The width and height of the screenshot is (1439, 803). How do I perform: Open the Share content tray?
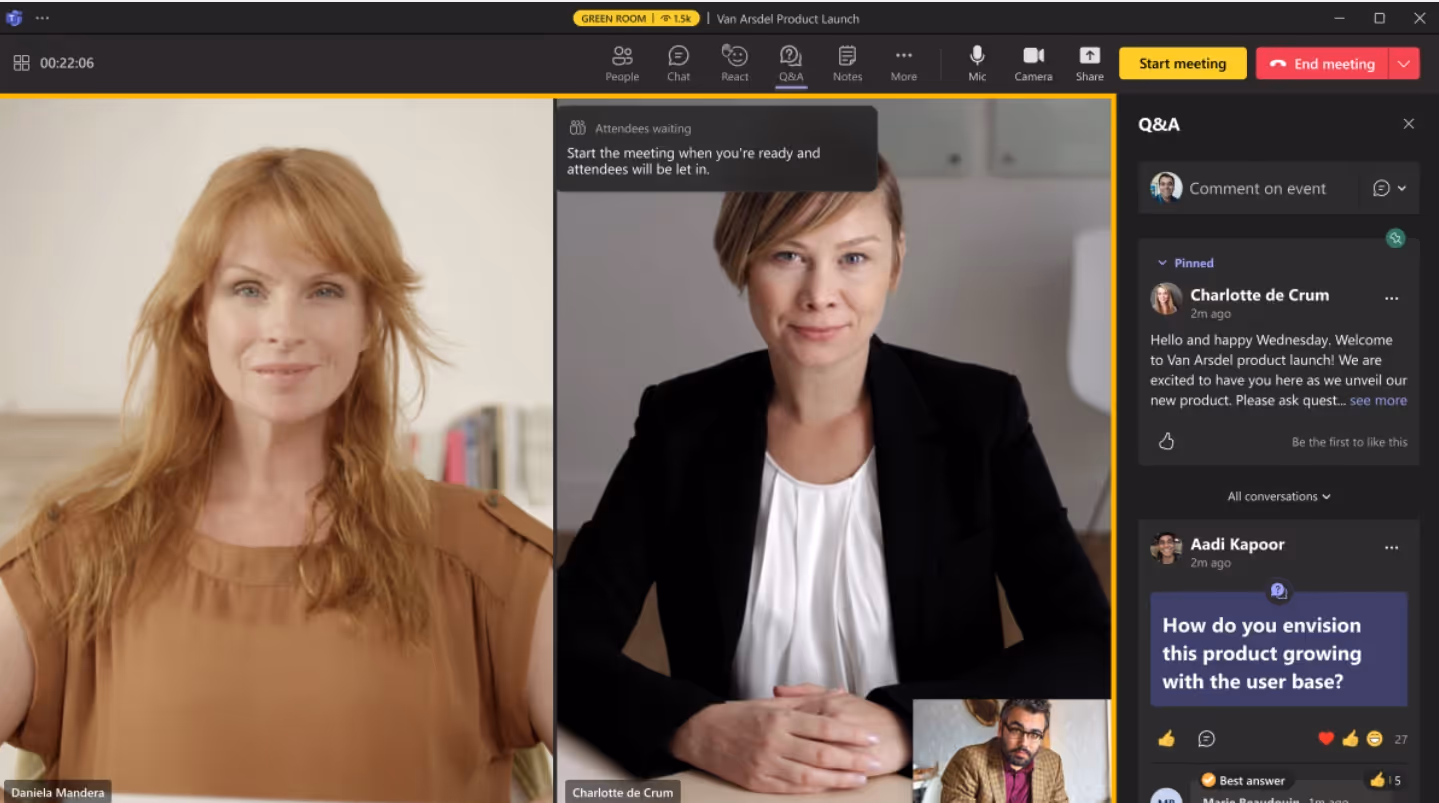click(1090, 63)
